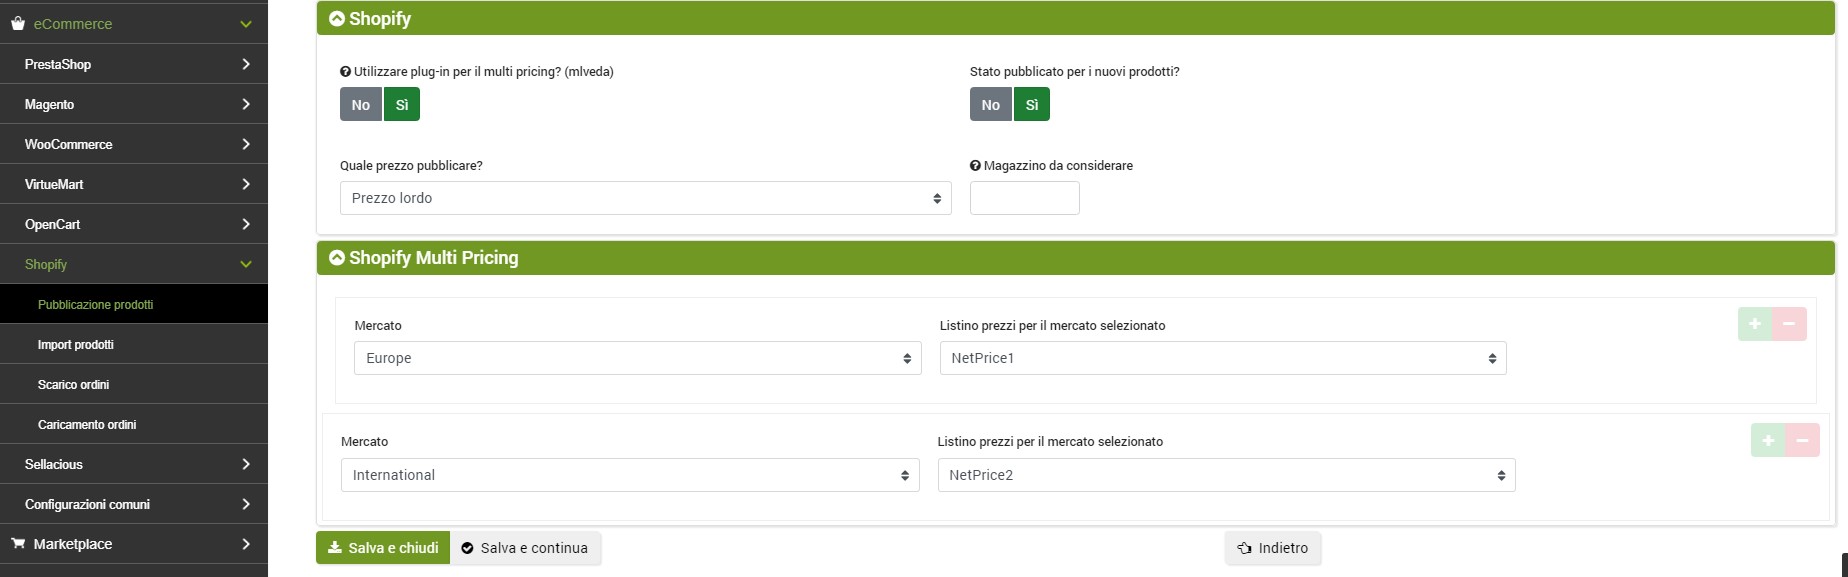The width and height of the screenshot is (1848, 577).
Task: Open the NetPrice2 price list dropdown
Action: pos(1226,475)
